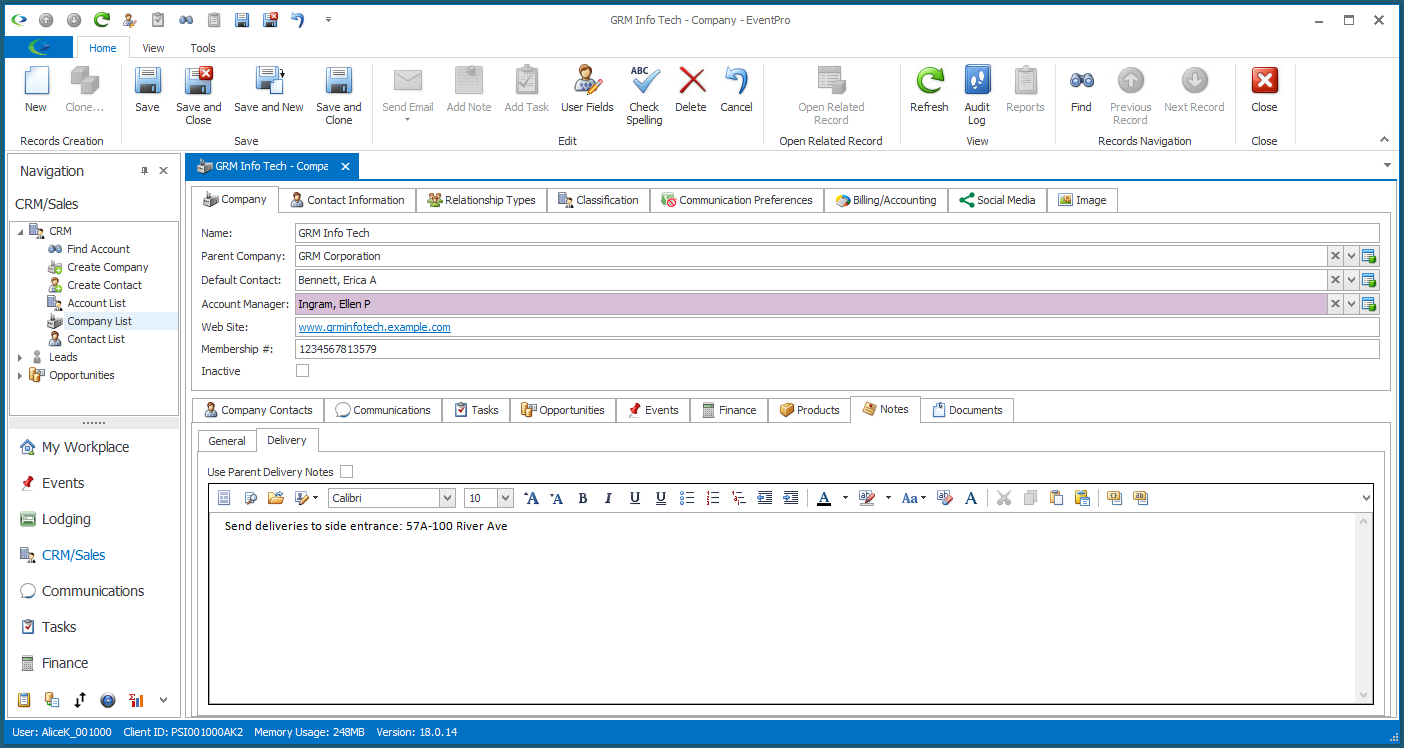Viewport: 1404px width, 748px height.
Task: Open font color dropdown arrow
Action: coord(845,498)
